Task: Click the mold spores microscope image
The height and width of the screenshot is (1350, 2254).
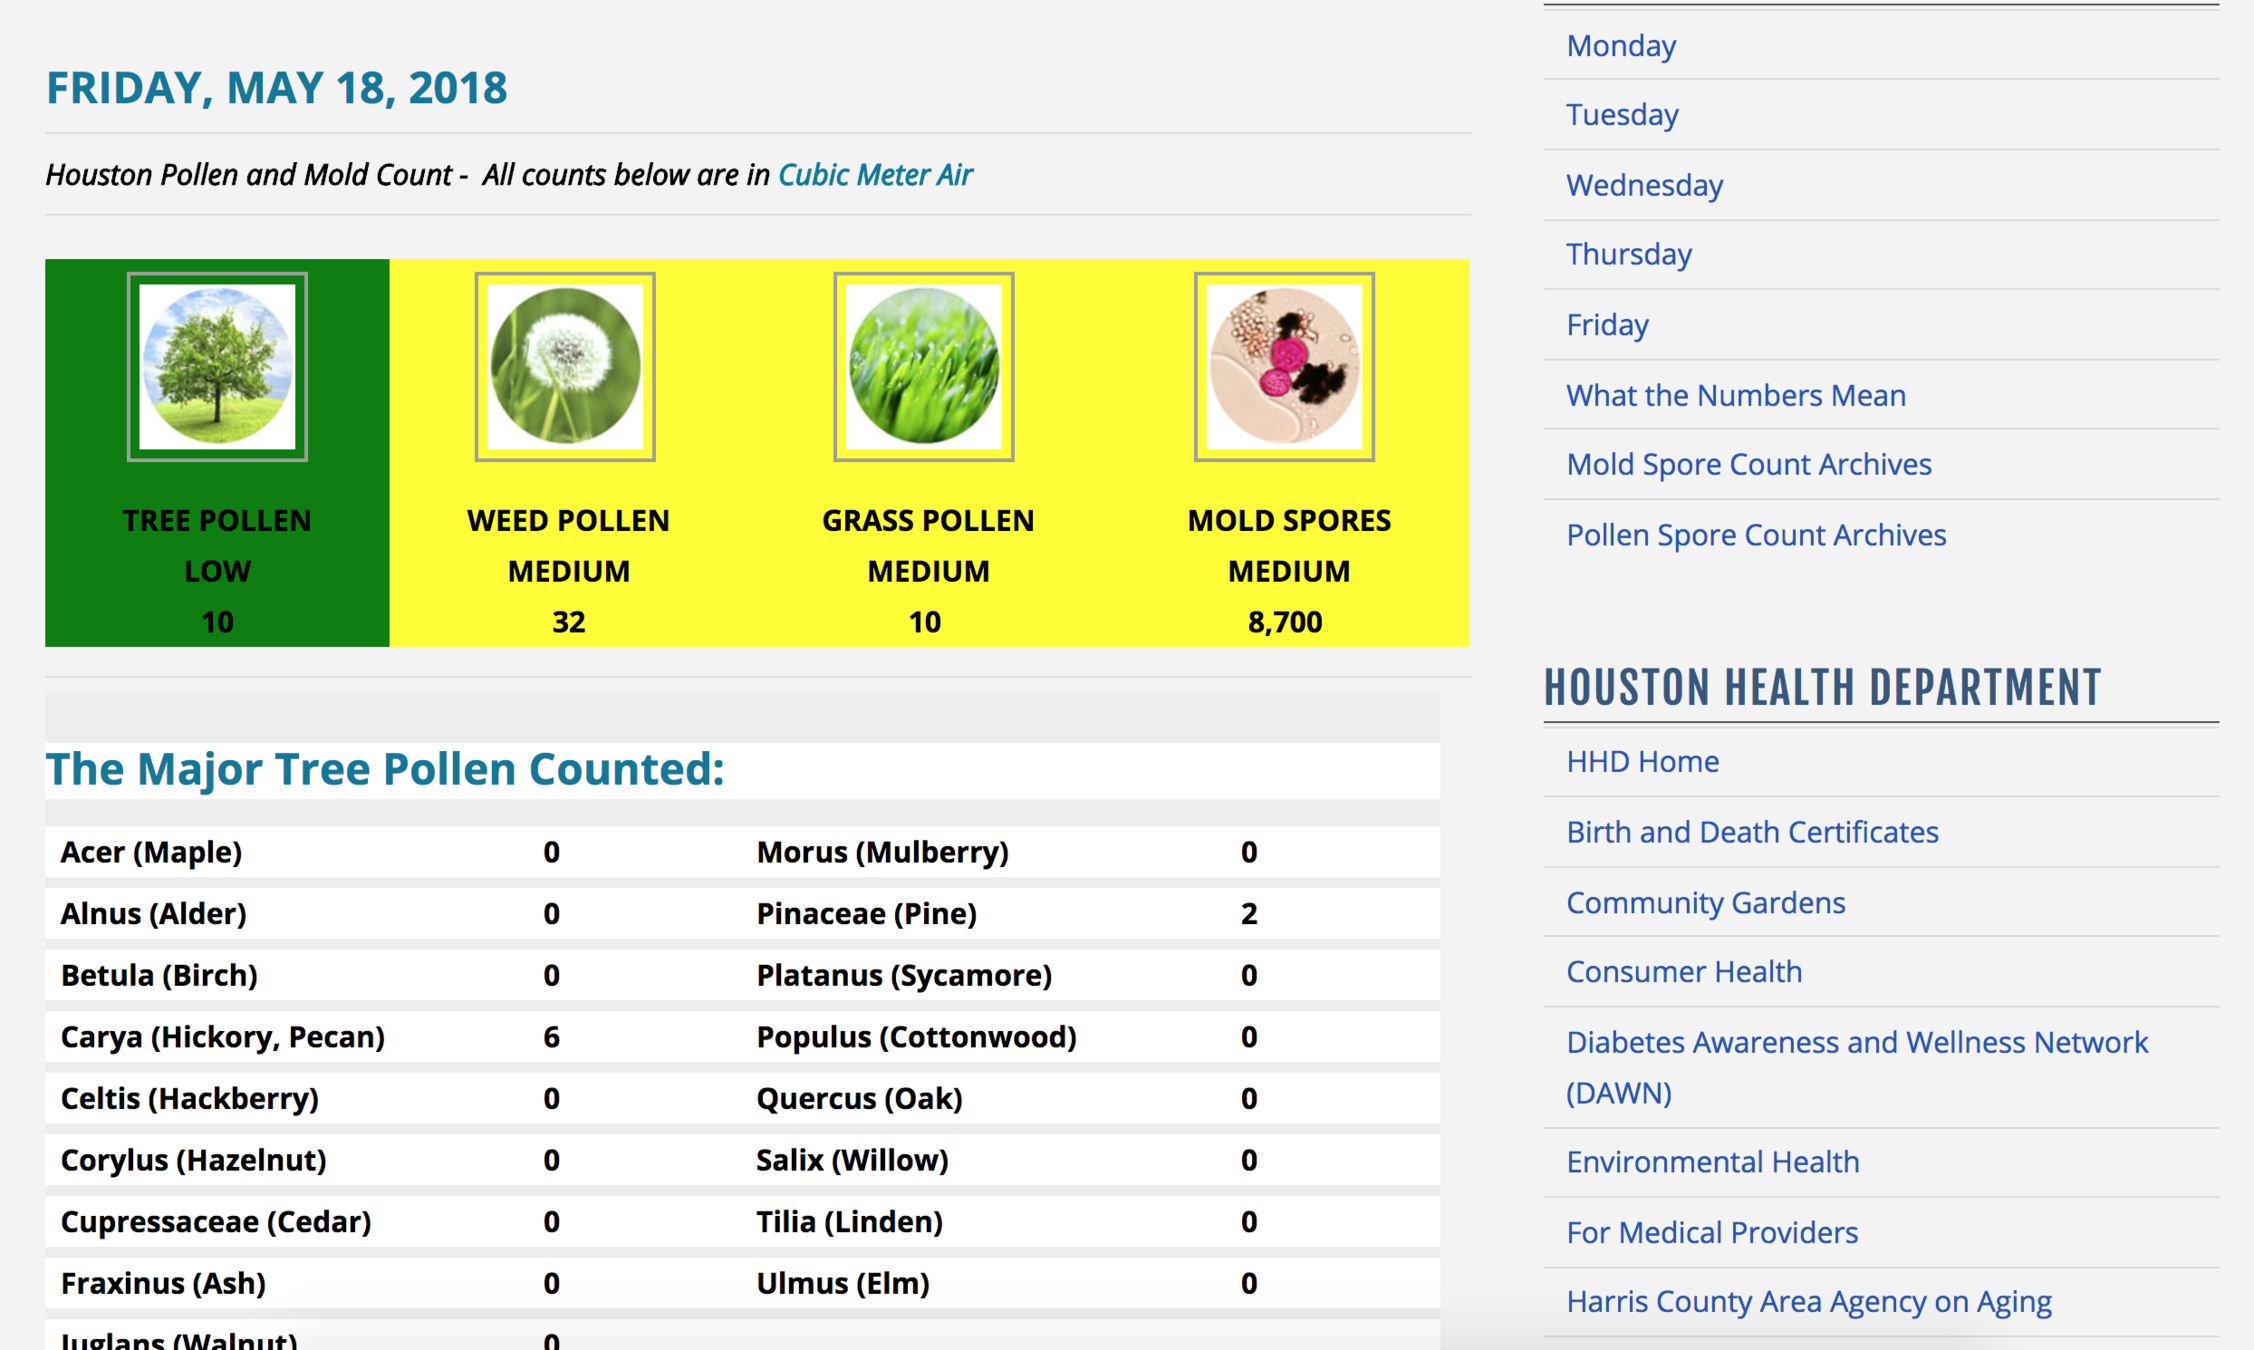Action: point(1284,366)
